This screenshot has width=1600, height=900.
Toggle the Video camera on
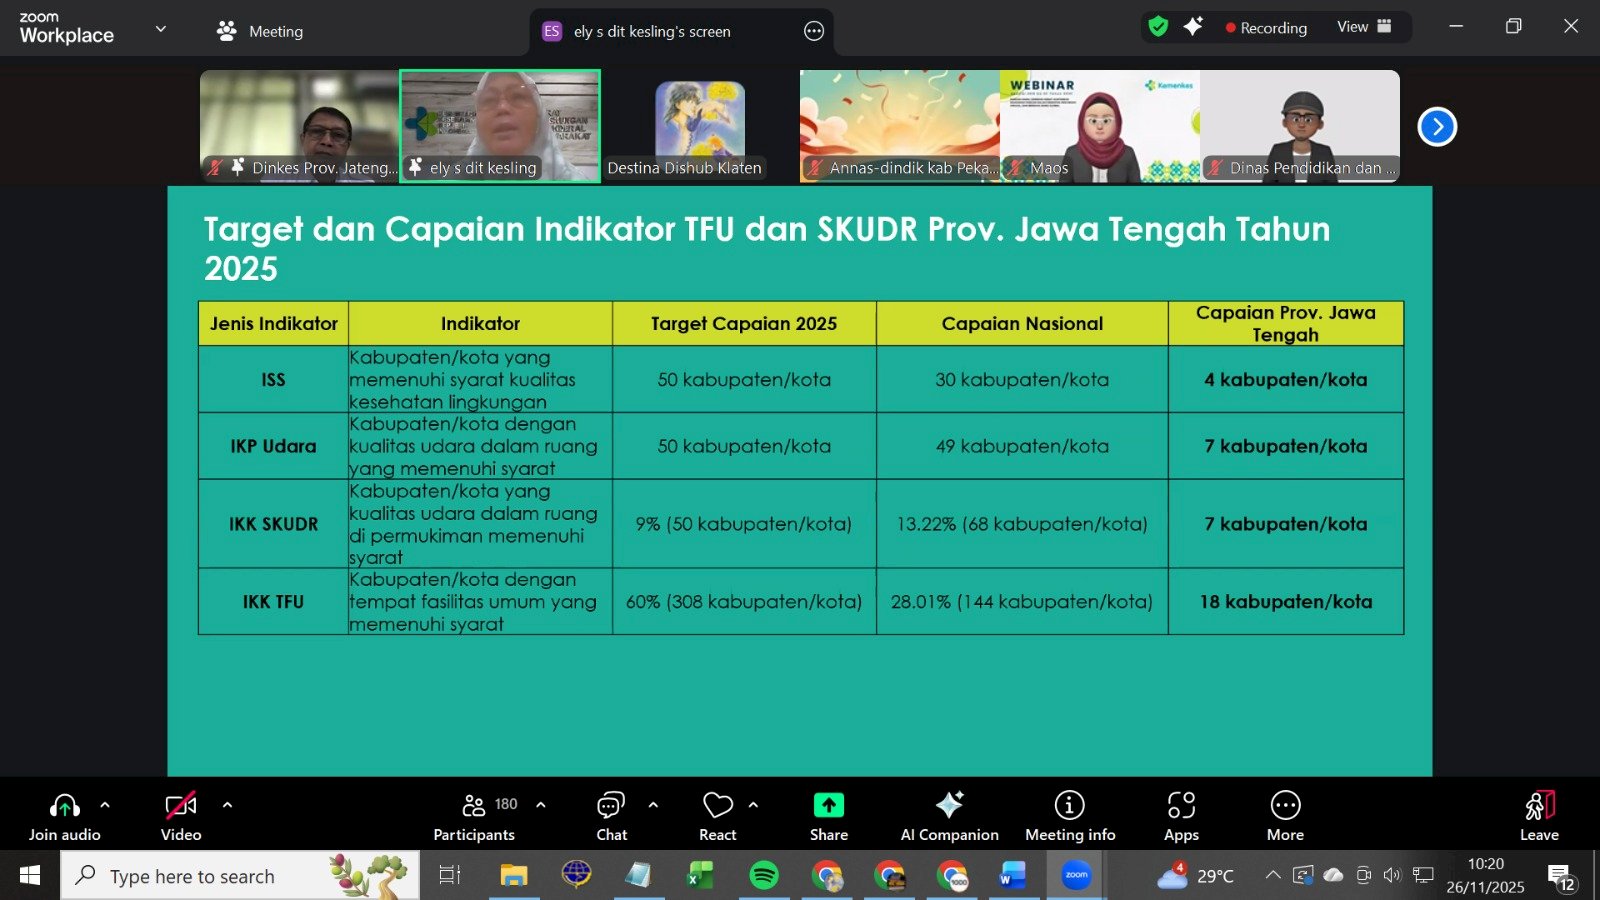(x=181, y=816)
